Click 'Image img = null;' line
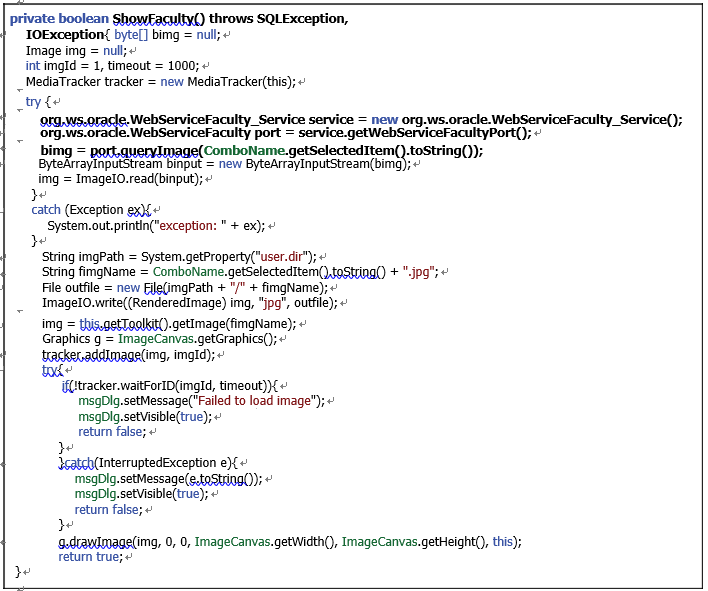This screenshot has width=708, height=591. click(x=76, y=51)
